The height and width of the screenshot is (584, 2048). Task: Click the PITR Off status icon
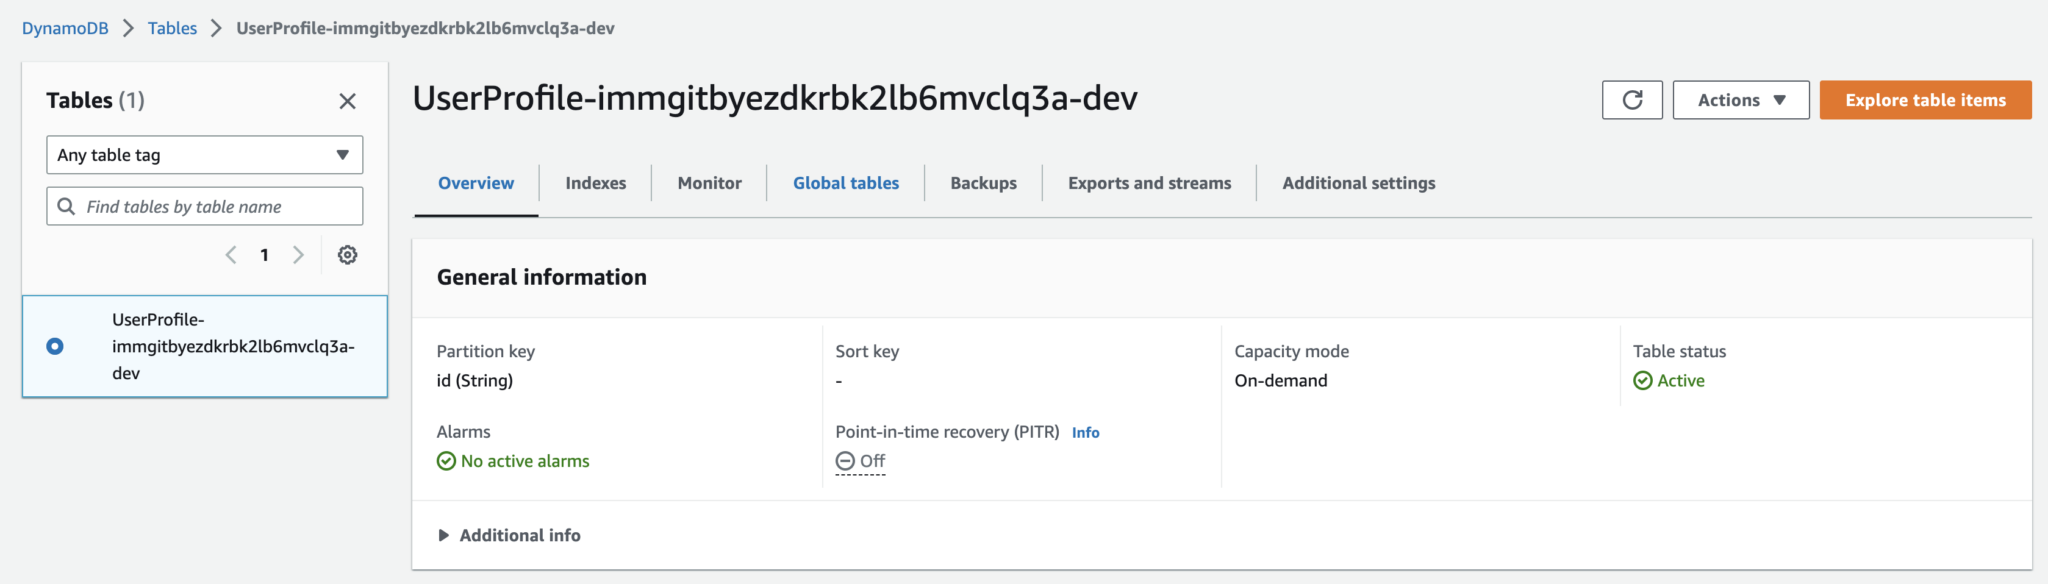845,461
